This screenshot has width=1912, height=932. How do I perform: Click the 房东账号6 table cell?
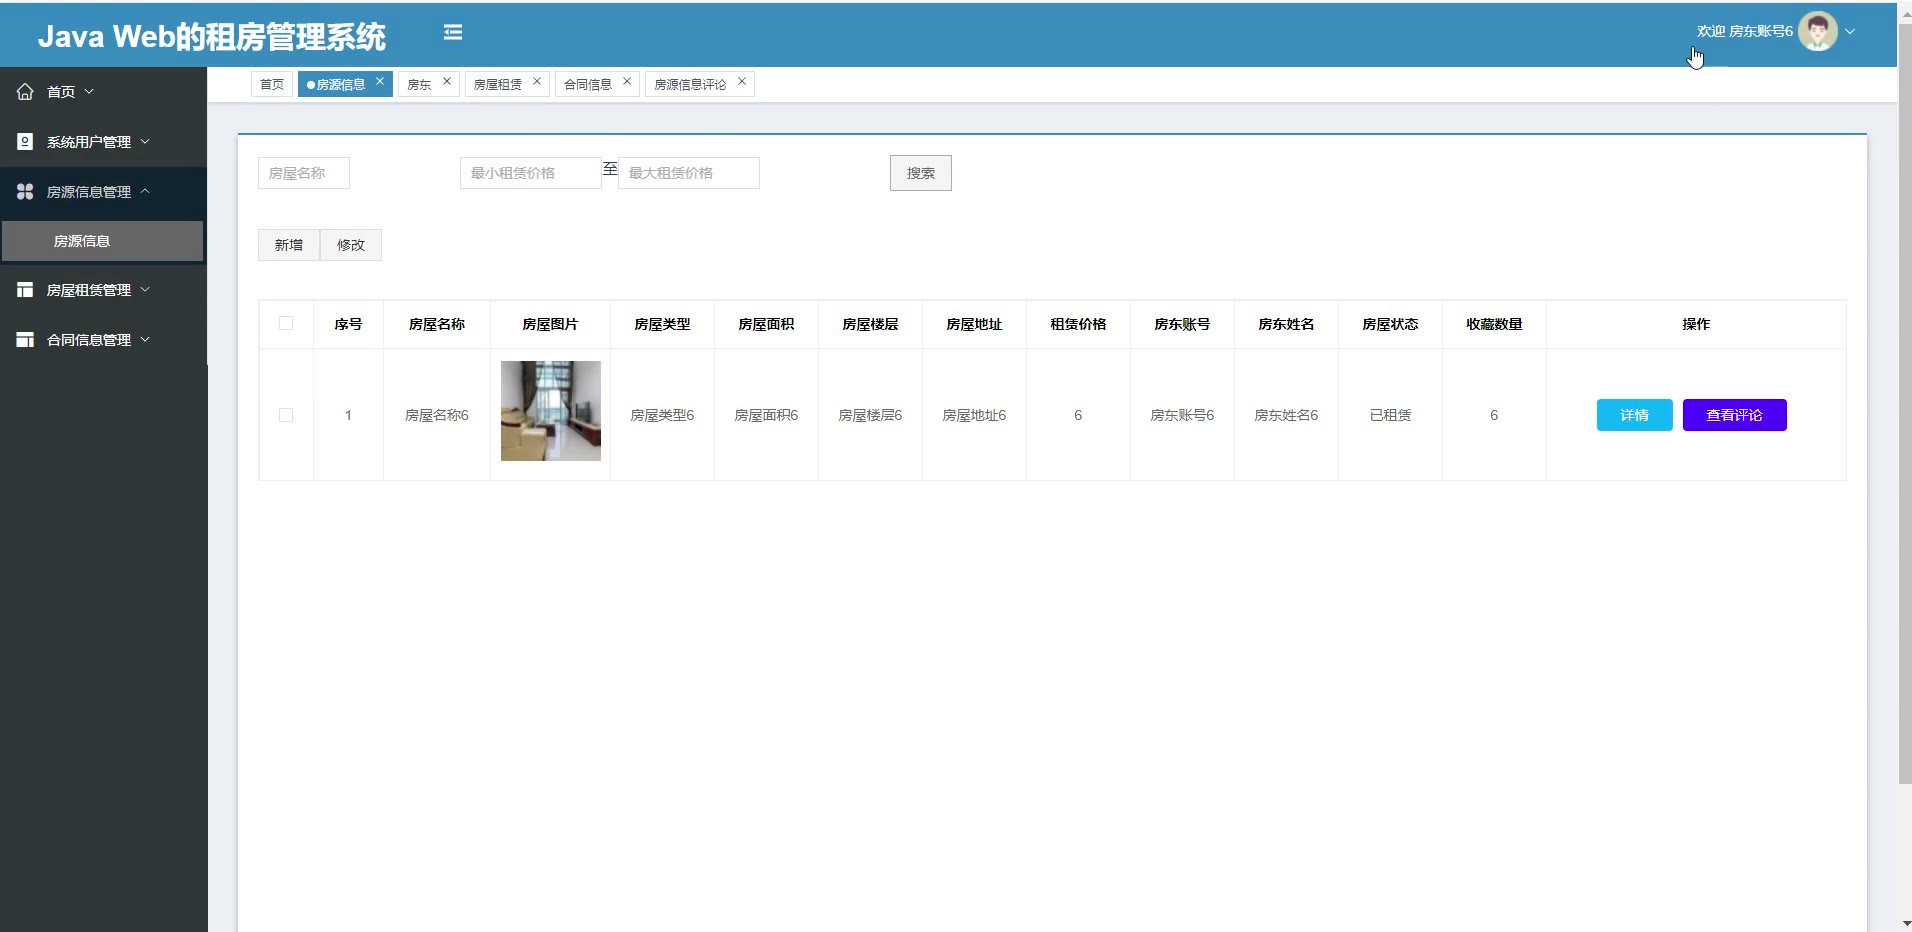point(1182,415)
